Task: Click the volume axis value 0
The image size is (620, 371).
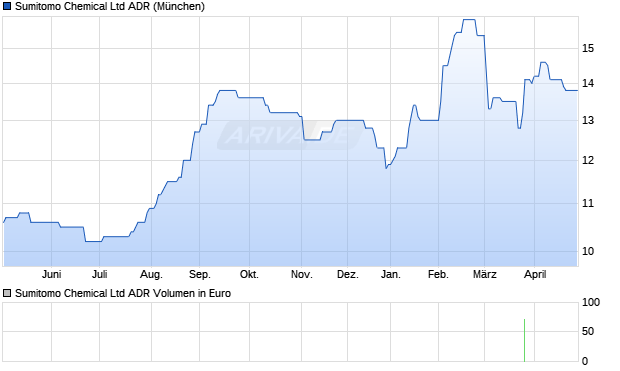Action: pyautogui.click(x=585, y=361)
